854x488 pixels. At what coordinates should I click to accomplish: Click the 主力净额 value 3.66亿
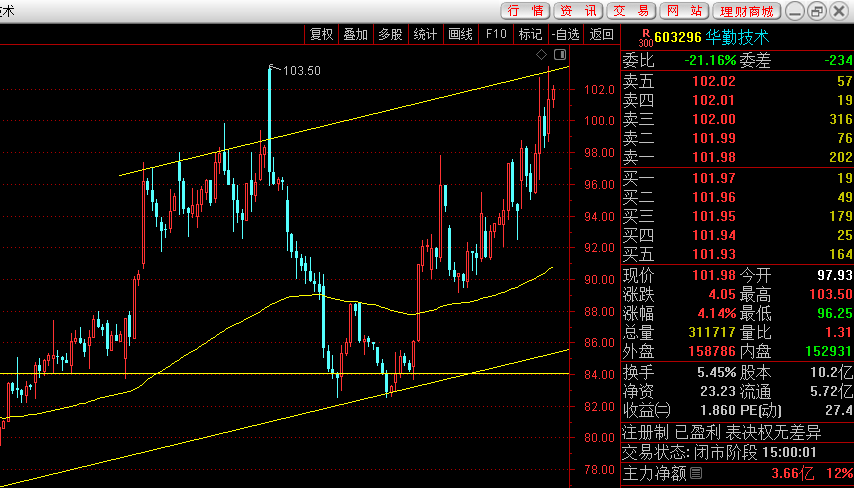point(792,473)
